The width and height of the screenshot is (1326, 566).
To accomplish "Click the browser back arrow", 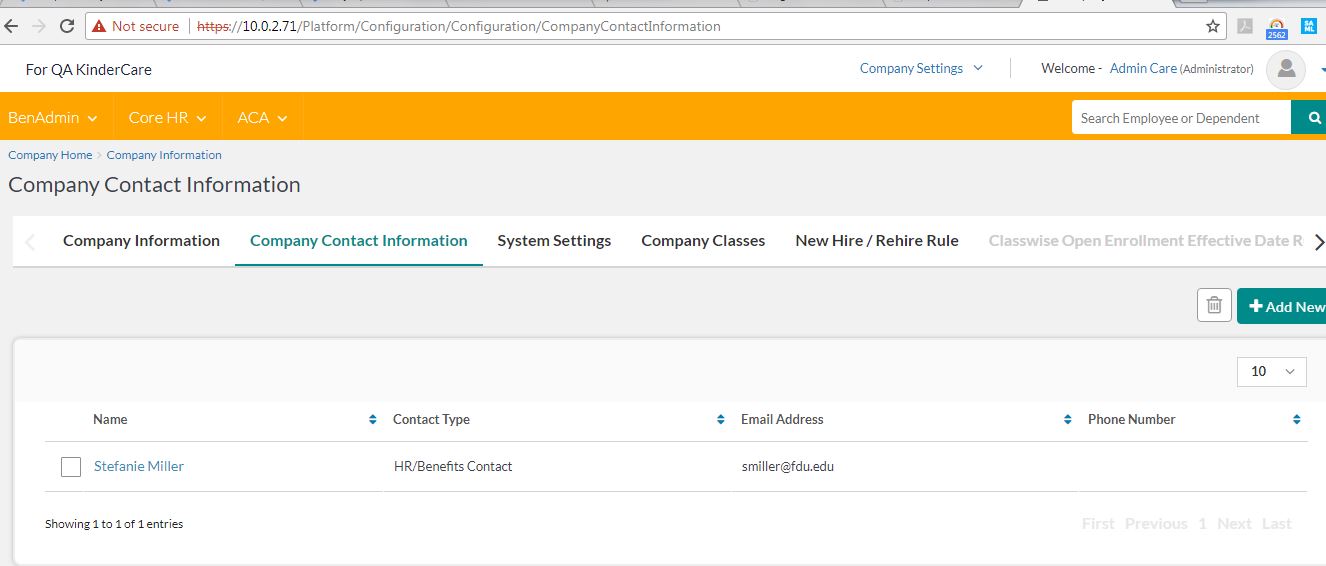I will [12, 27].
